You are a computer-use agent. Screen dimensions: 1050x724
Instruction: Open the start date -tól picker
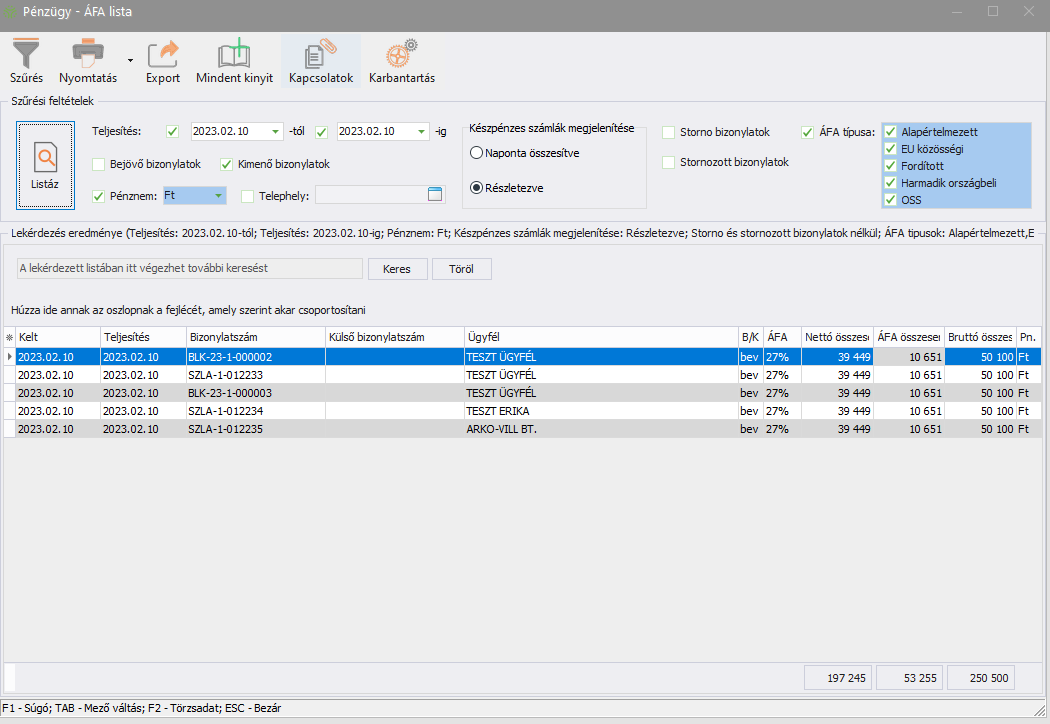click(275, 132)
